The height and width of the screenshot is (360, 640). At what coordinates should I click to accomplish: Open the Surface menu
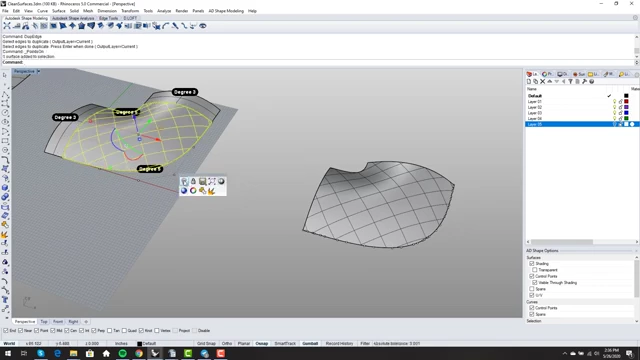[x=58, y=11]
